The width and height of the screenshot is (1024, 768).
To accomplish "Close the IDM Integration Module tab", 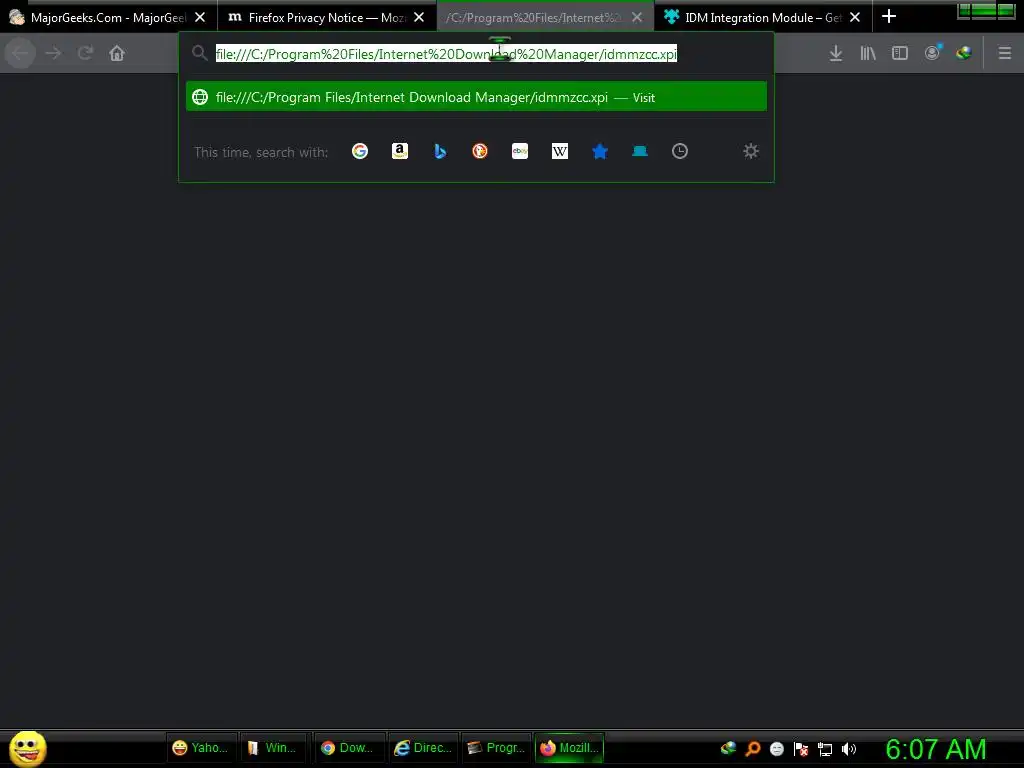I will pyautogui.click(x=855, y=18).
